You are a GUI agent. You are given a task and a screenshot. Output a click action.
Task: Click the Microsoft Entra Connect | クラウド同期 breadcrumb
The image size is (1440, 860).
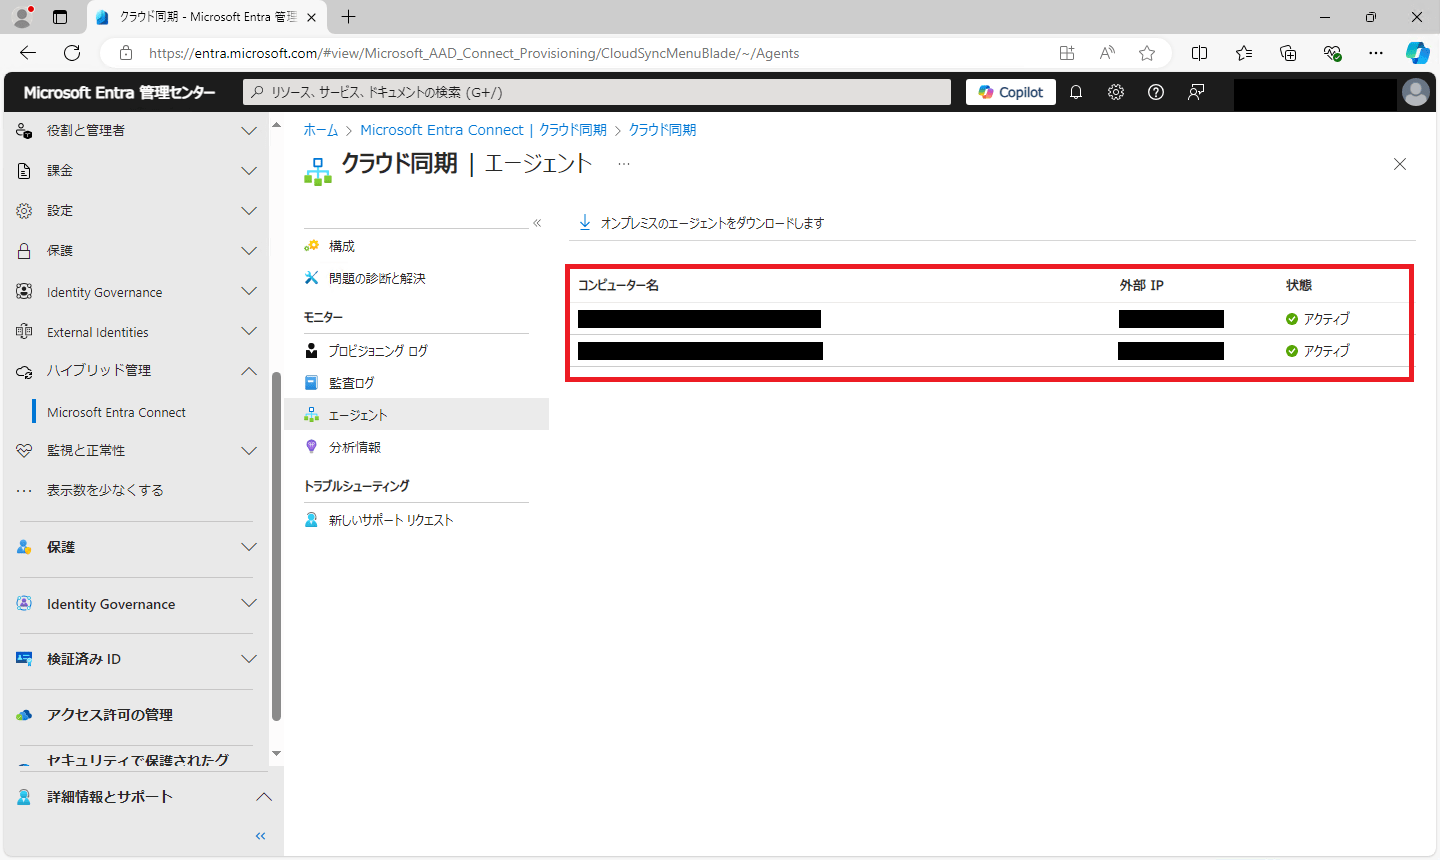tap(483, 130)
